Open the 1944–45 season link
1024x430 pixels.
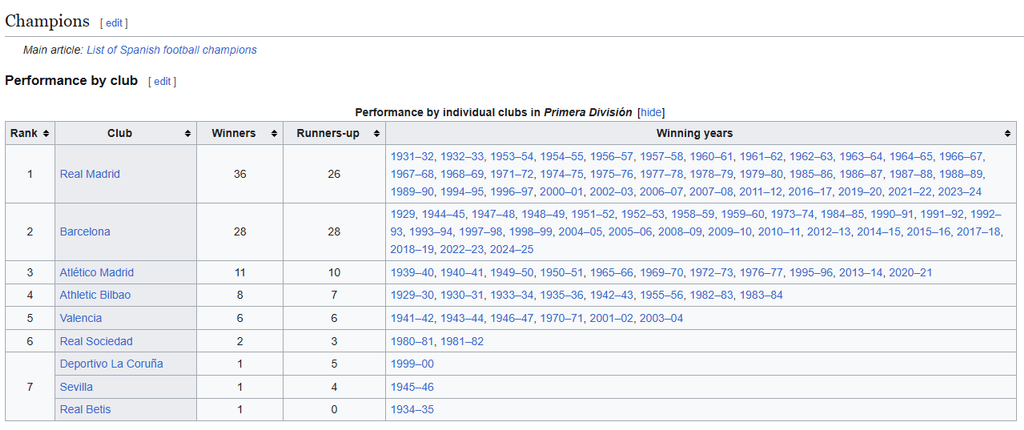[443, 214]
